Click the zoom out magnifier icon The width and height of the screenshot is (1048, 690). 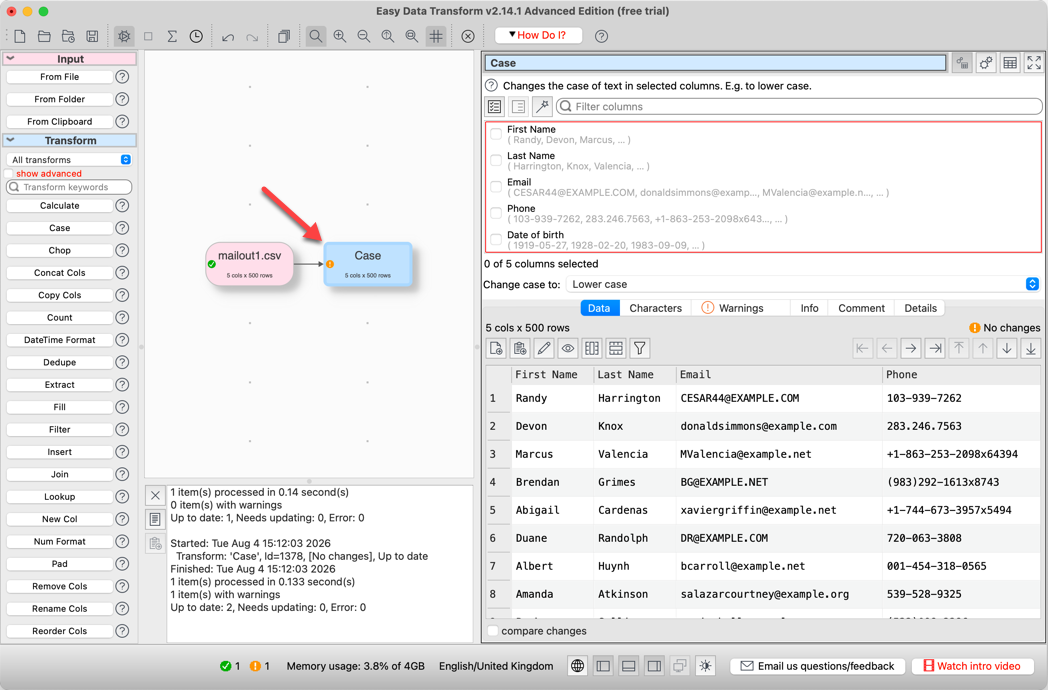pyautogui.click(x=364, y=36)
